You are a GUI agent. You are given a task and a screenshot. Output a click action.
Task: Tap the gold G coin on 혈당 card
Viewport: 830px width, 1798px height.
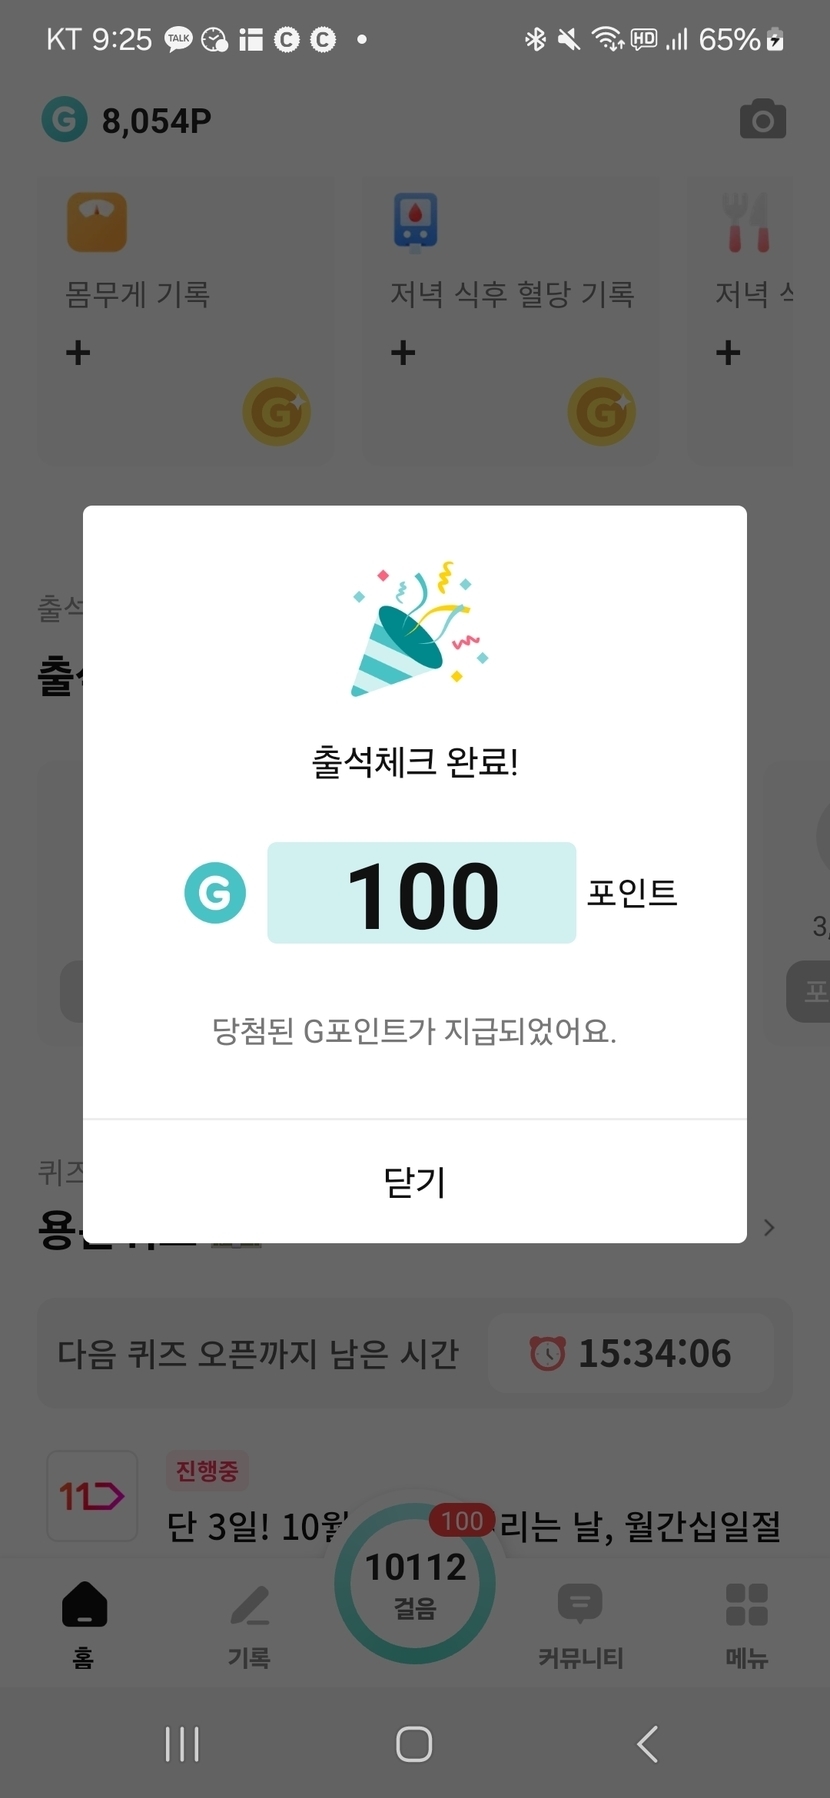[601, 412]
